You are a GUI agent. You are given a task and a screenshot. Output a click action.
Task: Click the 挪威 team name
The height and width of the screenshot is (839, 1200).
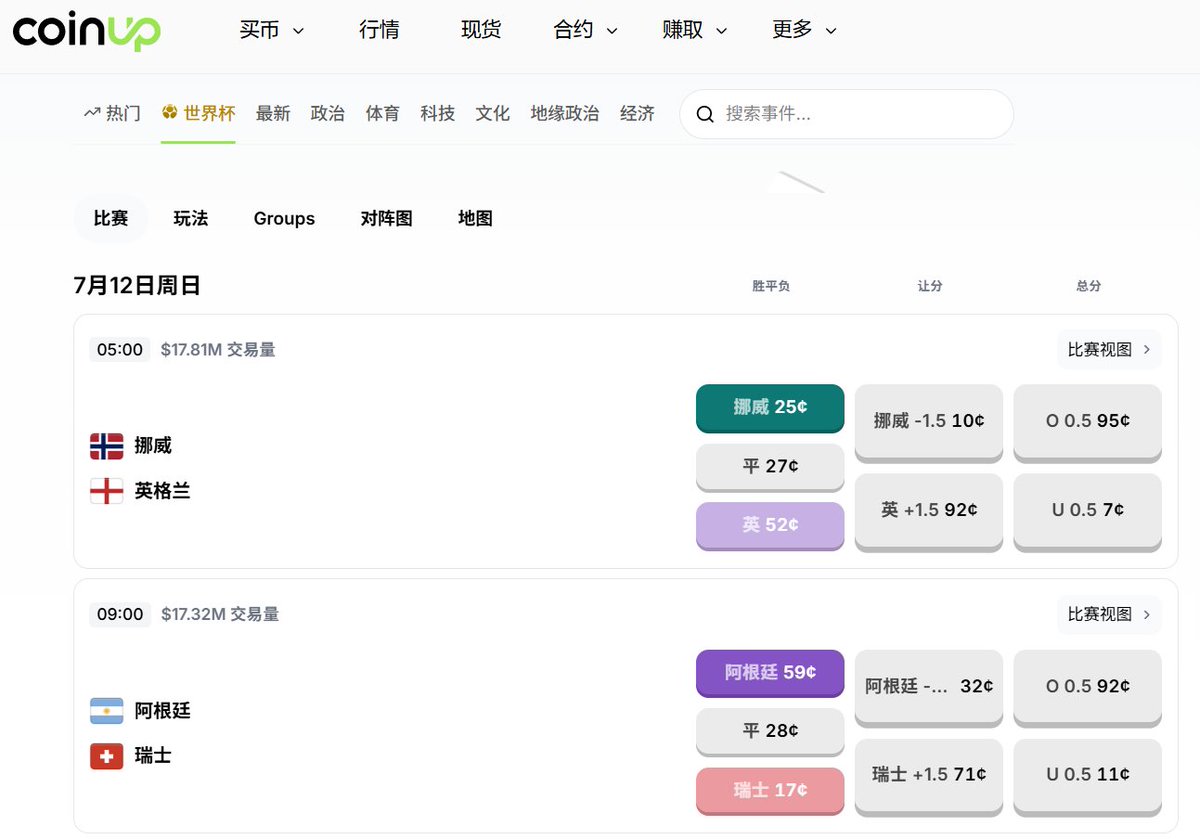tap(153, 446)
